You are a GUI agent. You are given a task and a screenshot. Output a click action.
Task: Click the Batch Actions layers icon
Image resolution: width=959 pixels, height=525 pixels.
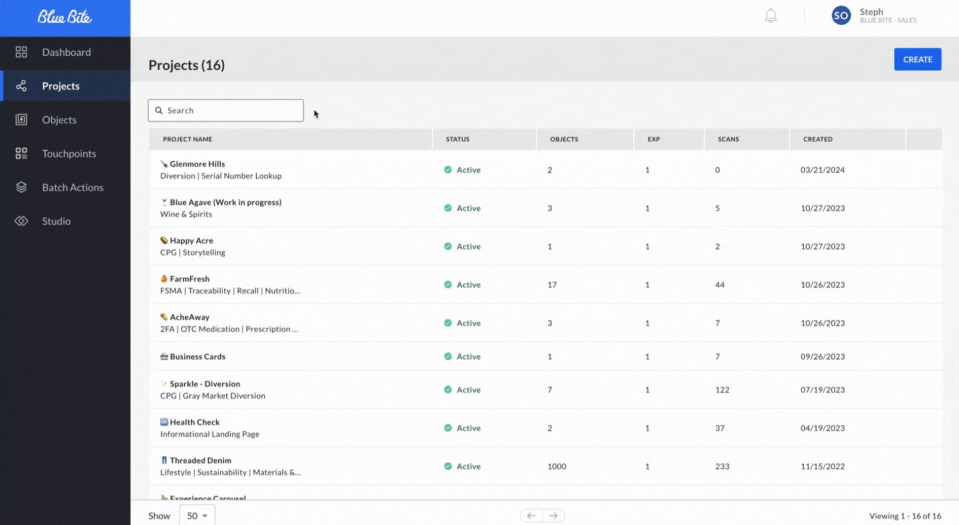21,187
